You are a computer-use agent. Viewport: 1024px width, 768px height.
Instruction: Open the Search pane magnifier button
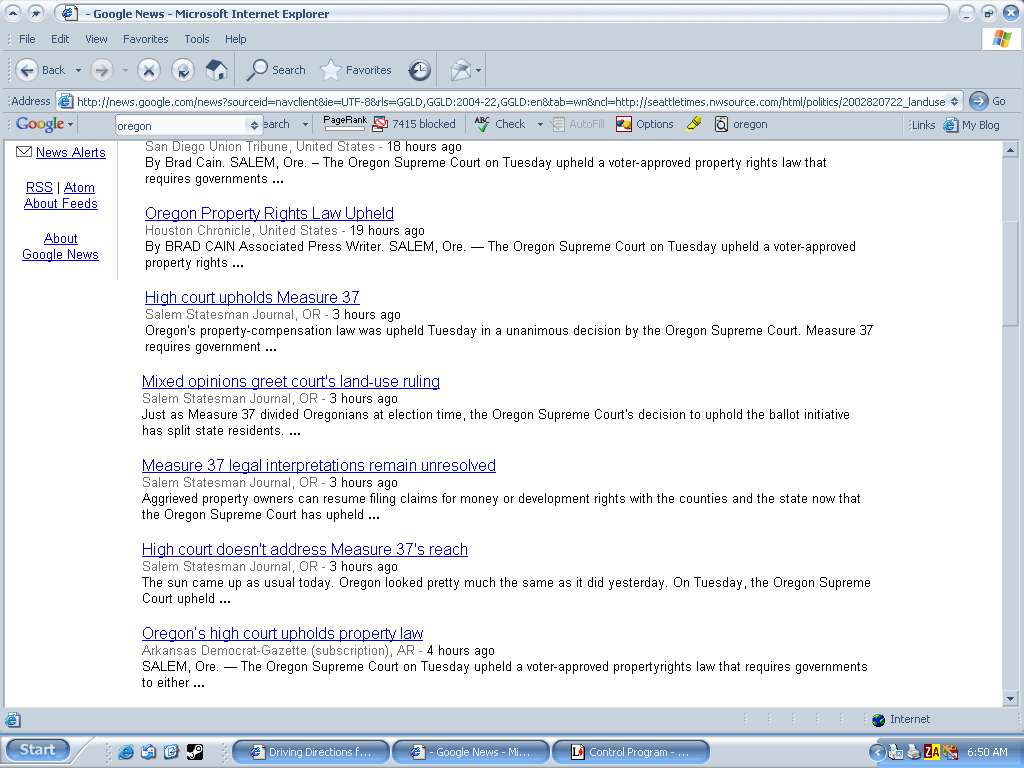coord(276,70)
